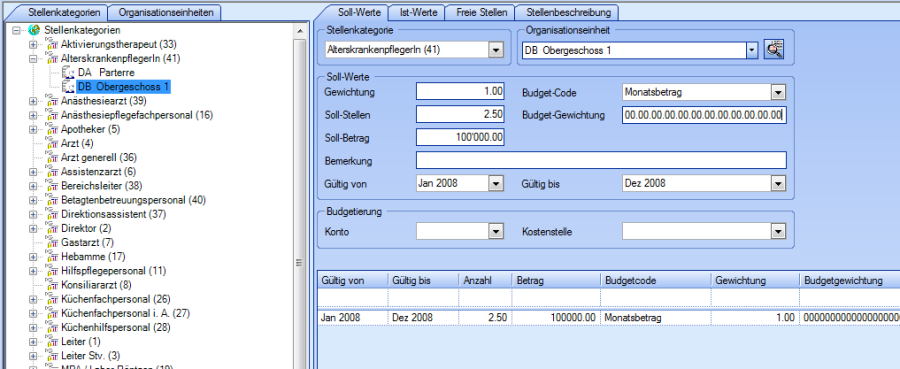900x369 pixels.
Task: Click the search icon beside Organisationseinheit dropdown
Action: (774, 50)
